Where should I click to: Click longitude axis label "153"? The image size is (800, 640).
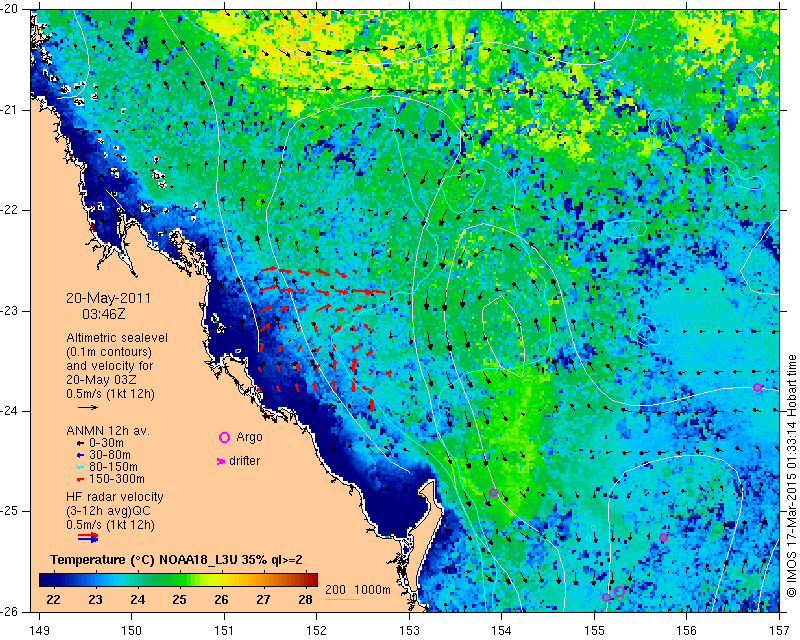click(x=409, y=631)
